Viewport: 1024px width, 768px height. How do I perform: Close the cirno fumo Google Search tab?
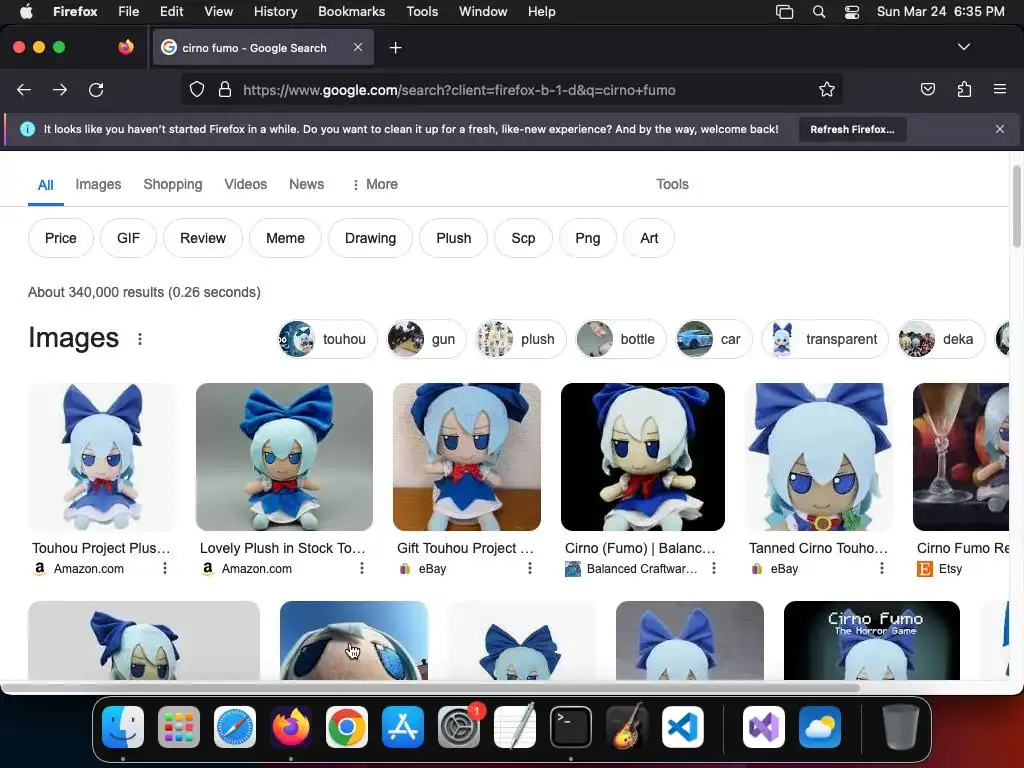point(358,47)
